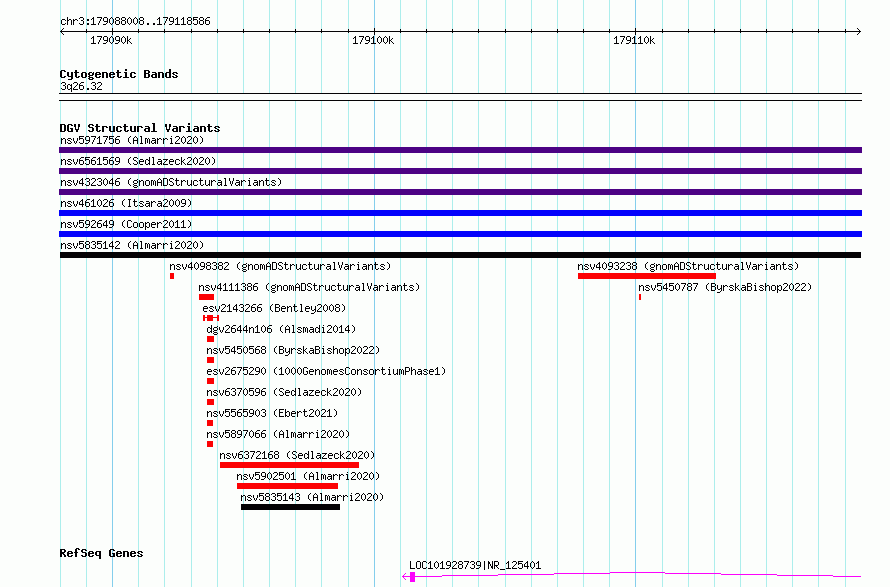Select the esv2143266 red glyph with whiskers
890x587 pixels.
point(211,318)
